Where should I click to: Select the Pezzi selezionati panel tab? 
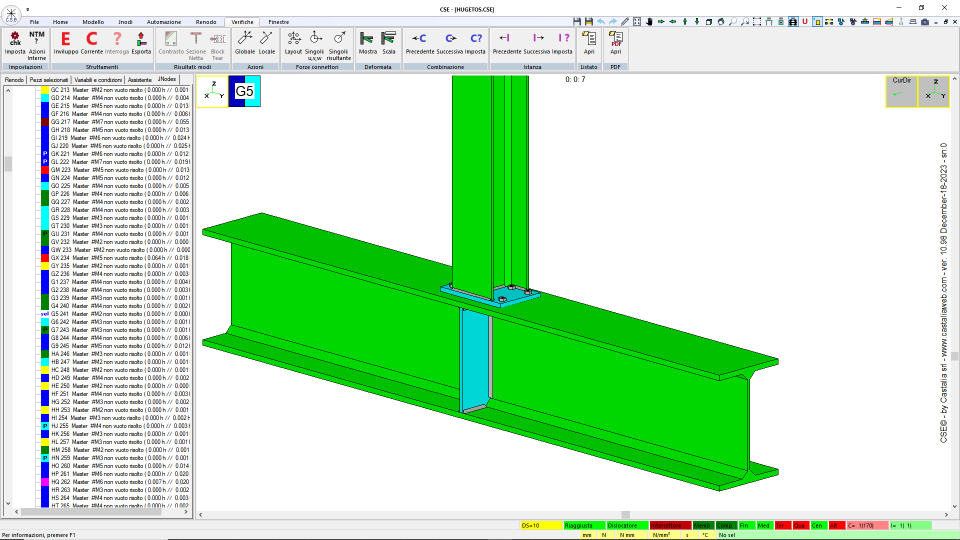[x=49, y=80]
